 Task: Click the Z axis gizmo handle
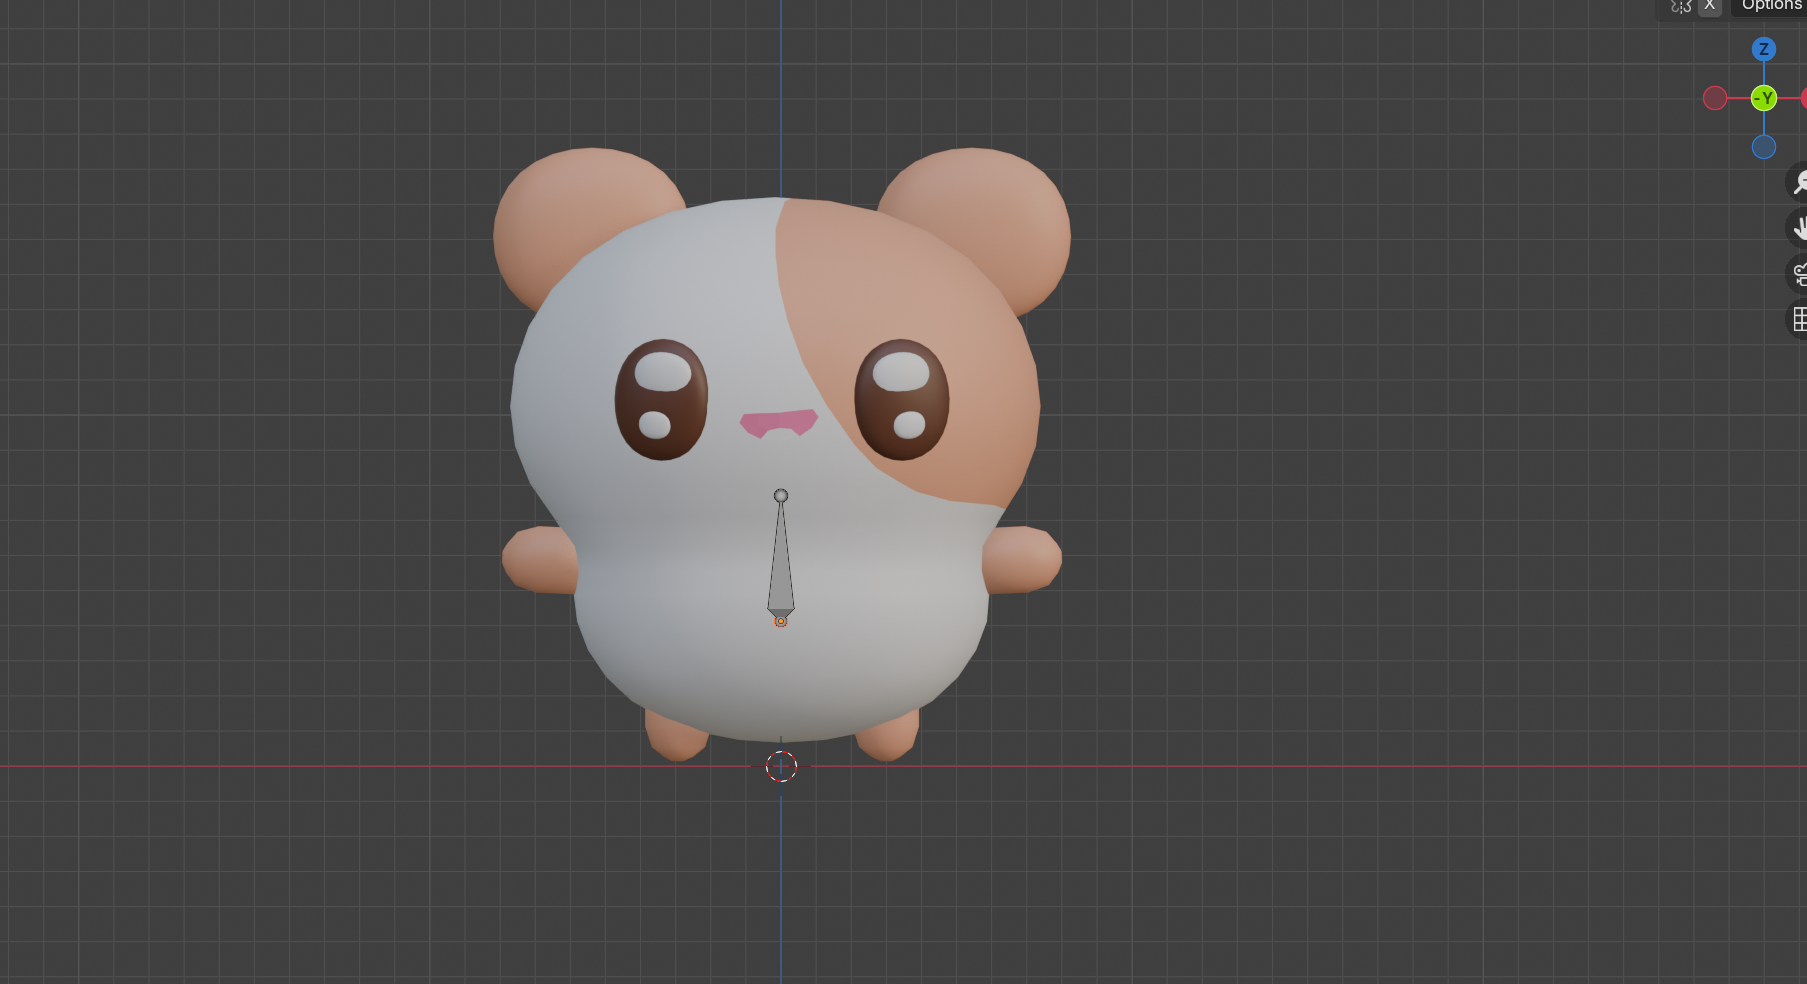click(1764, 49)
